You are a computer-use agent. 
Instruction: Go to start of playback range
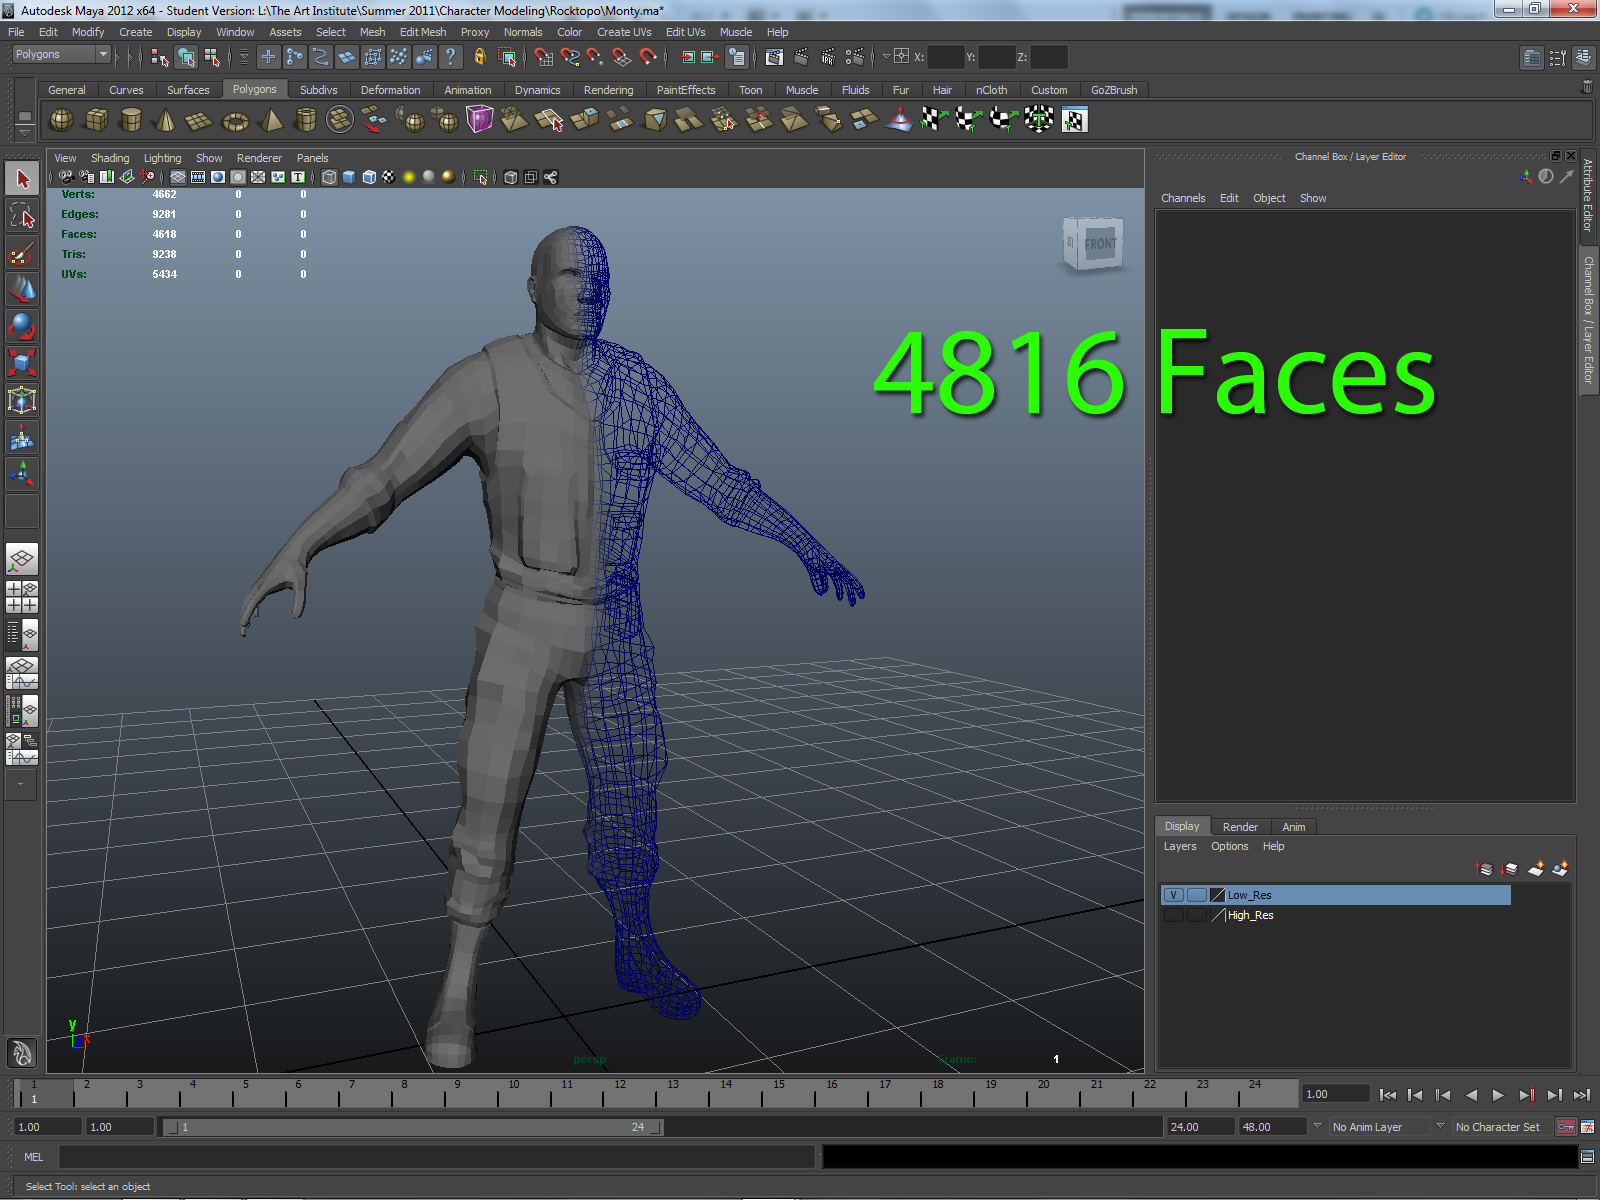click(x=1387, y=1095)
